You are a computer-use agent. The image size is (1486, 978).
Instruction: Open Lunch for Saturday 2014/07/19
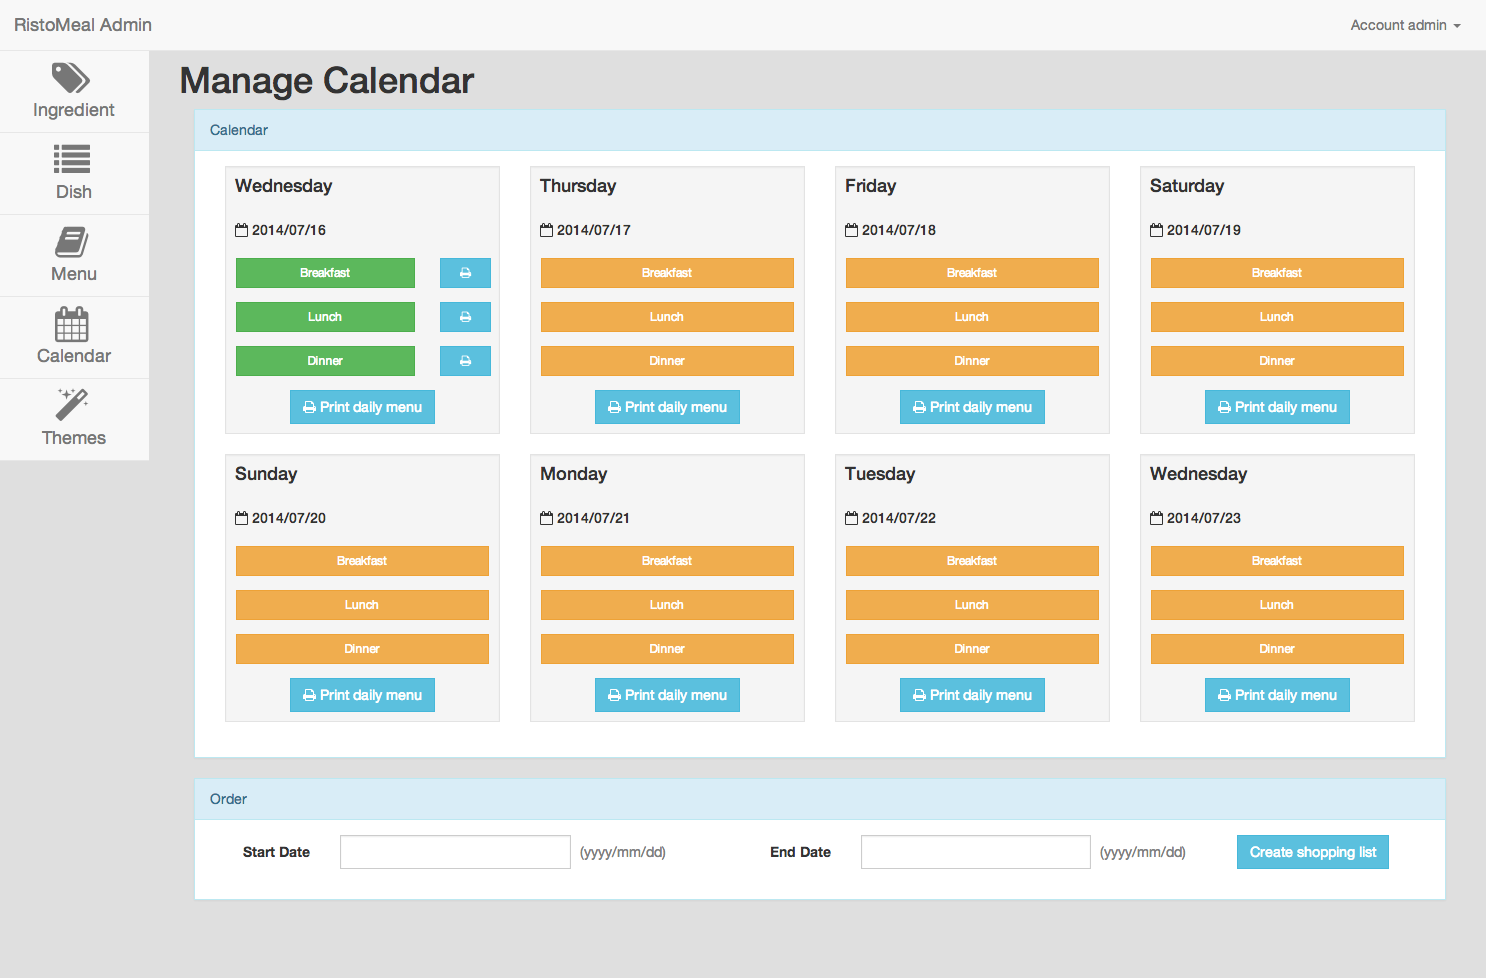[x=1277, y=316]
